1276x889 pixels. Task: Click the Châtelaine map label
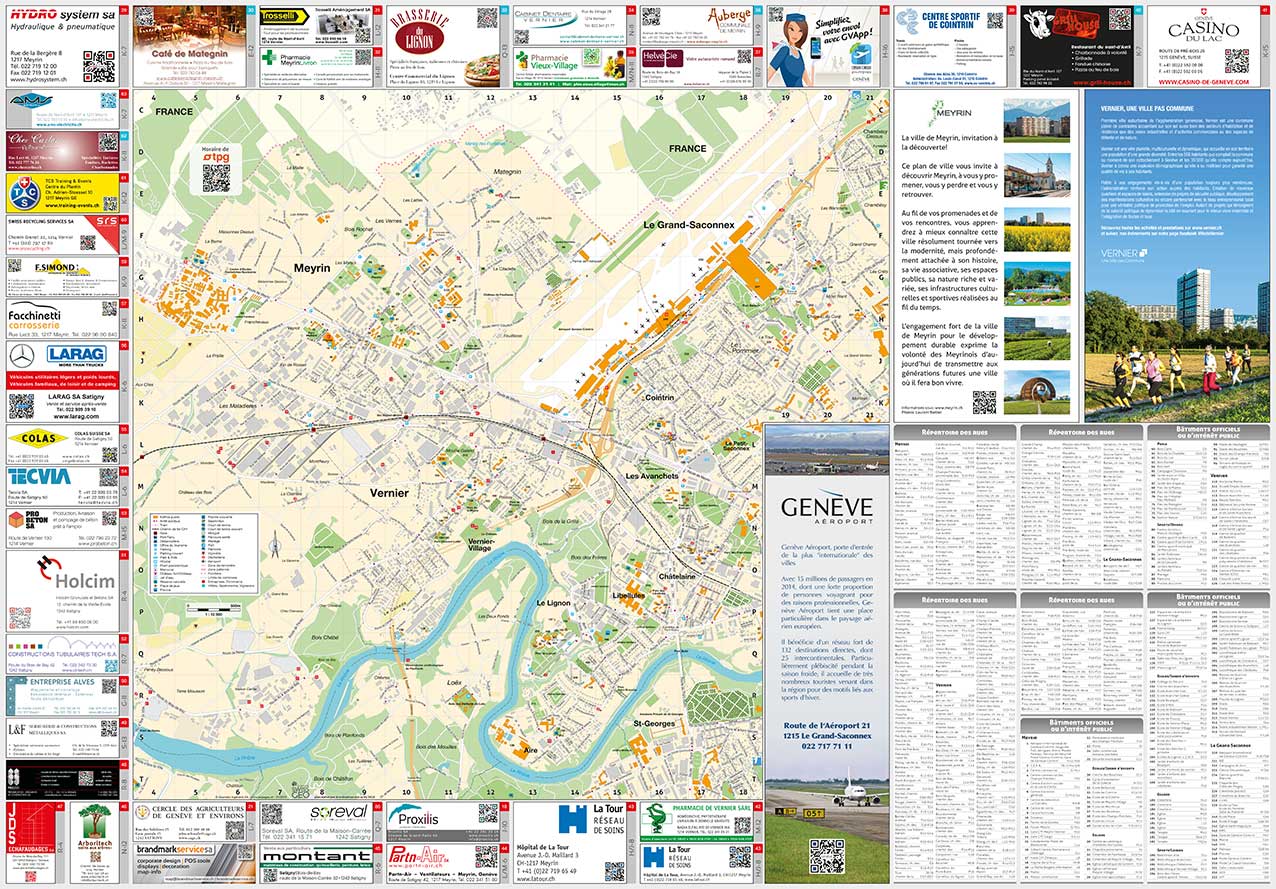click(677, 577)
